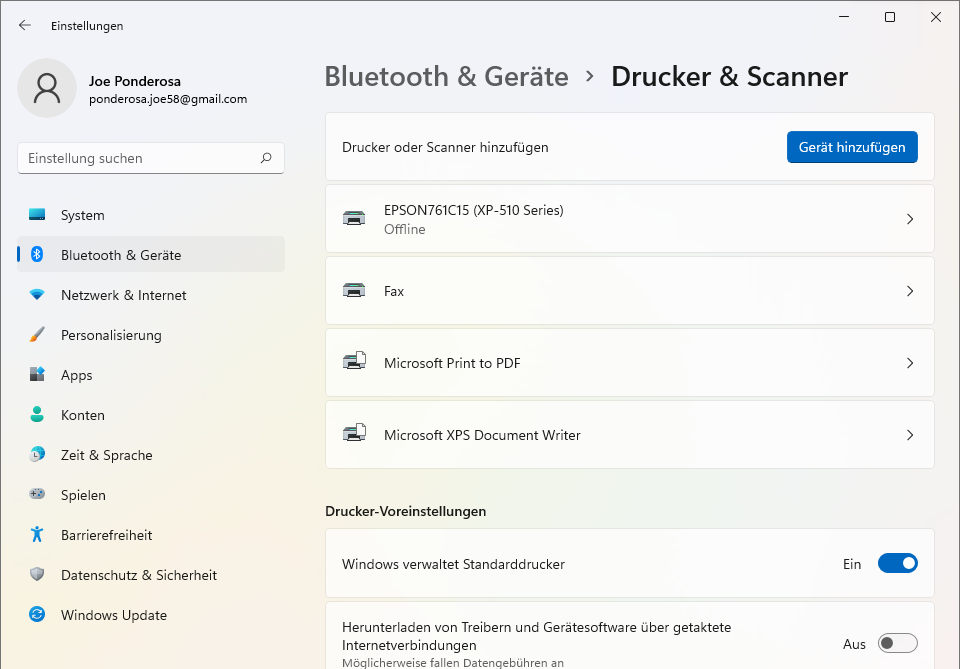This screenshot has width=960, height=669.
Task: Expand the EPSON761C15 printer entry chevron
Action: (x=909, y=219)
